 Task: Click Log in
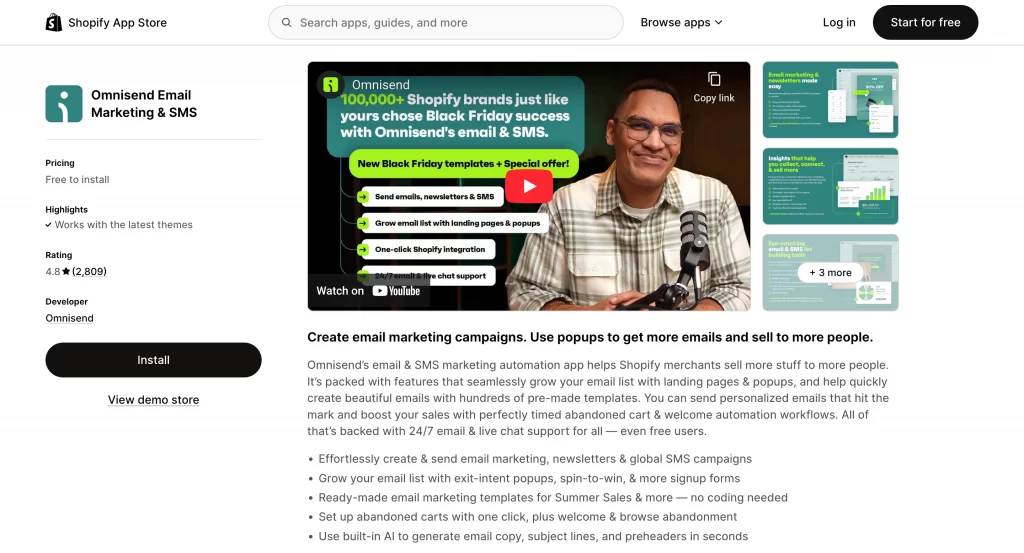(839, 22)
